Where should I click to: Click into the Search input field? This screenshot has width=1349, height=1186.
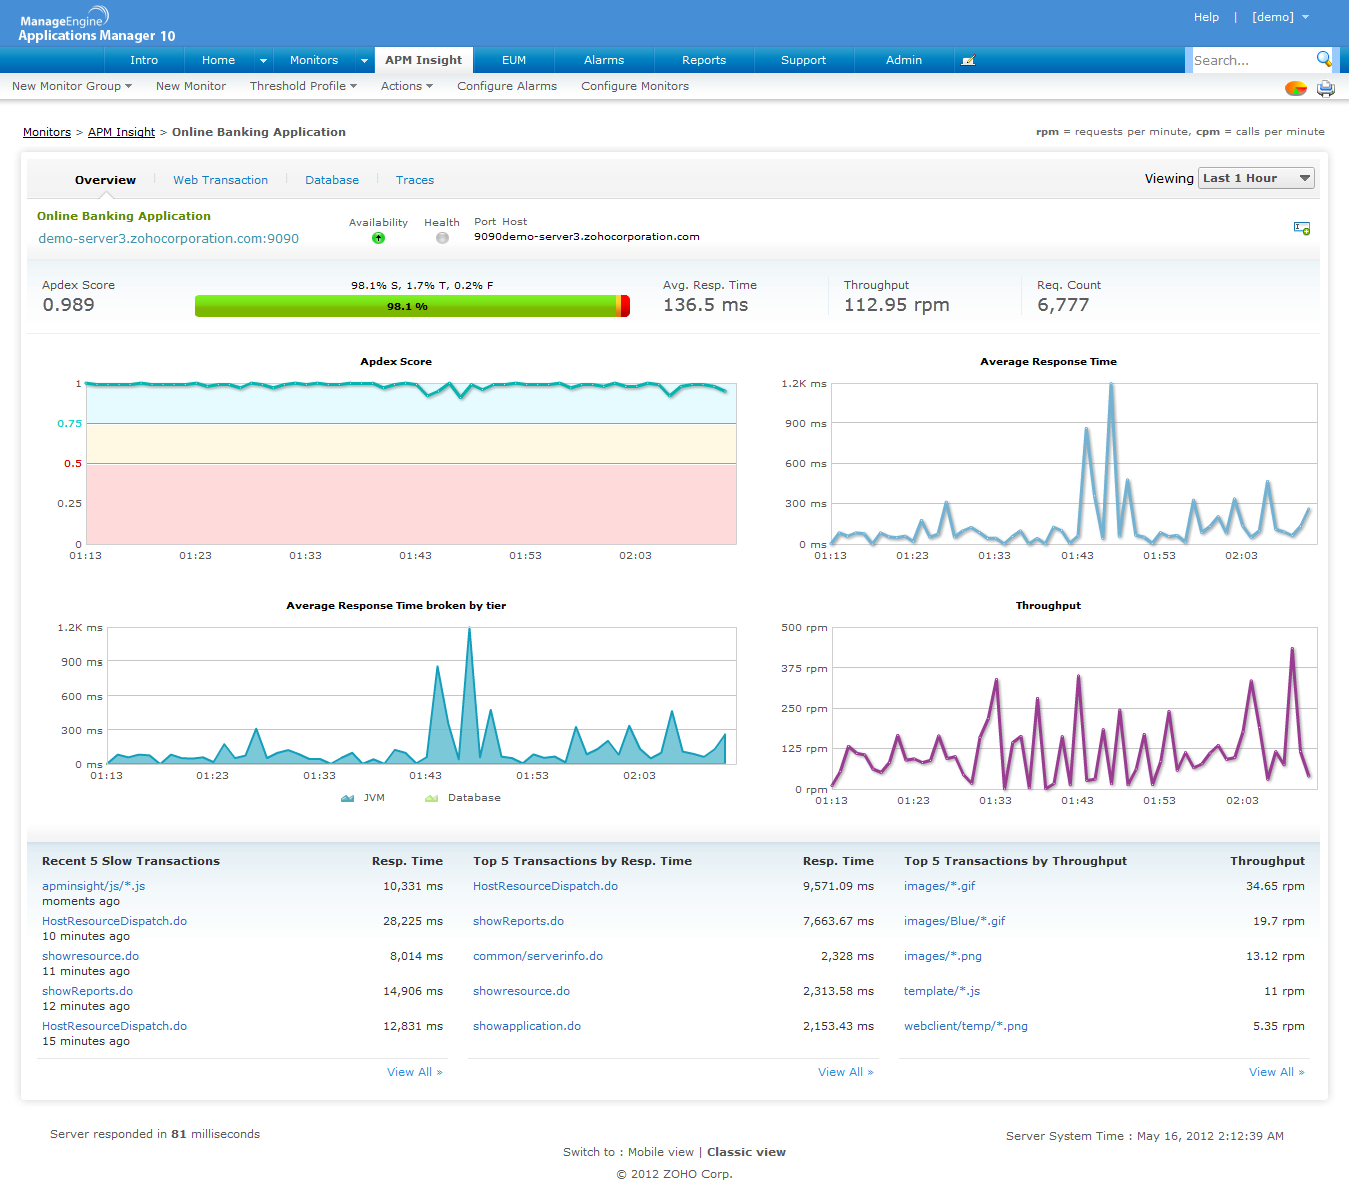coord(1250,60)
